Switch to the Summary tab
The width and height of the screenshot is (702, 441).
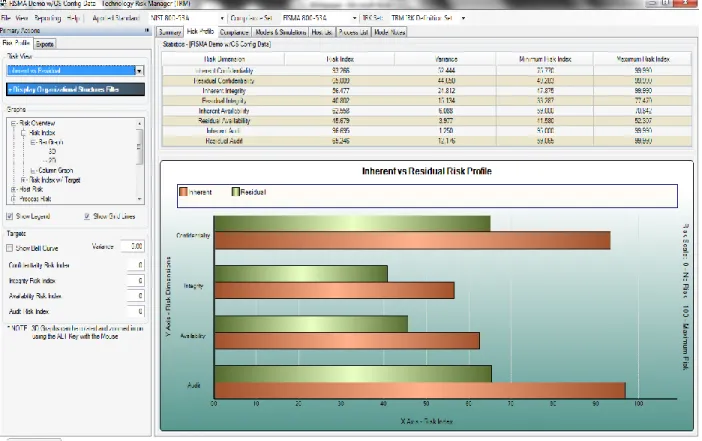[x=170, y=32]
